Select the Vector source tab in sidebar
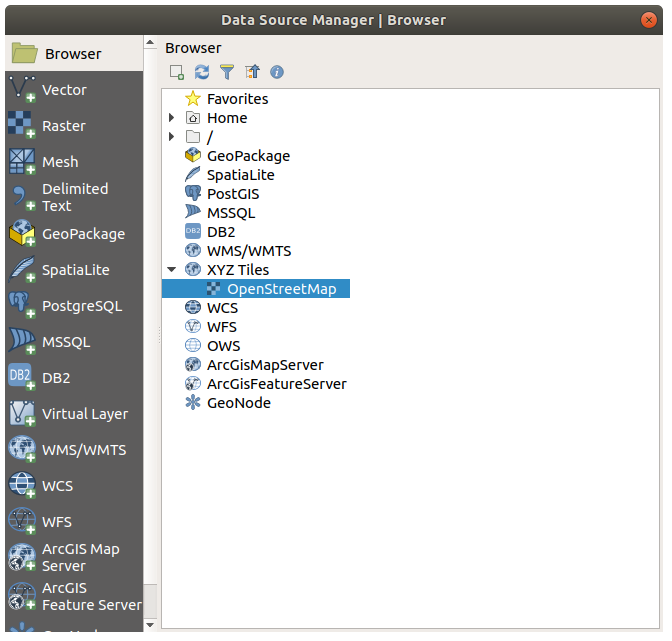 64,90
